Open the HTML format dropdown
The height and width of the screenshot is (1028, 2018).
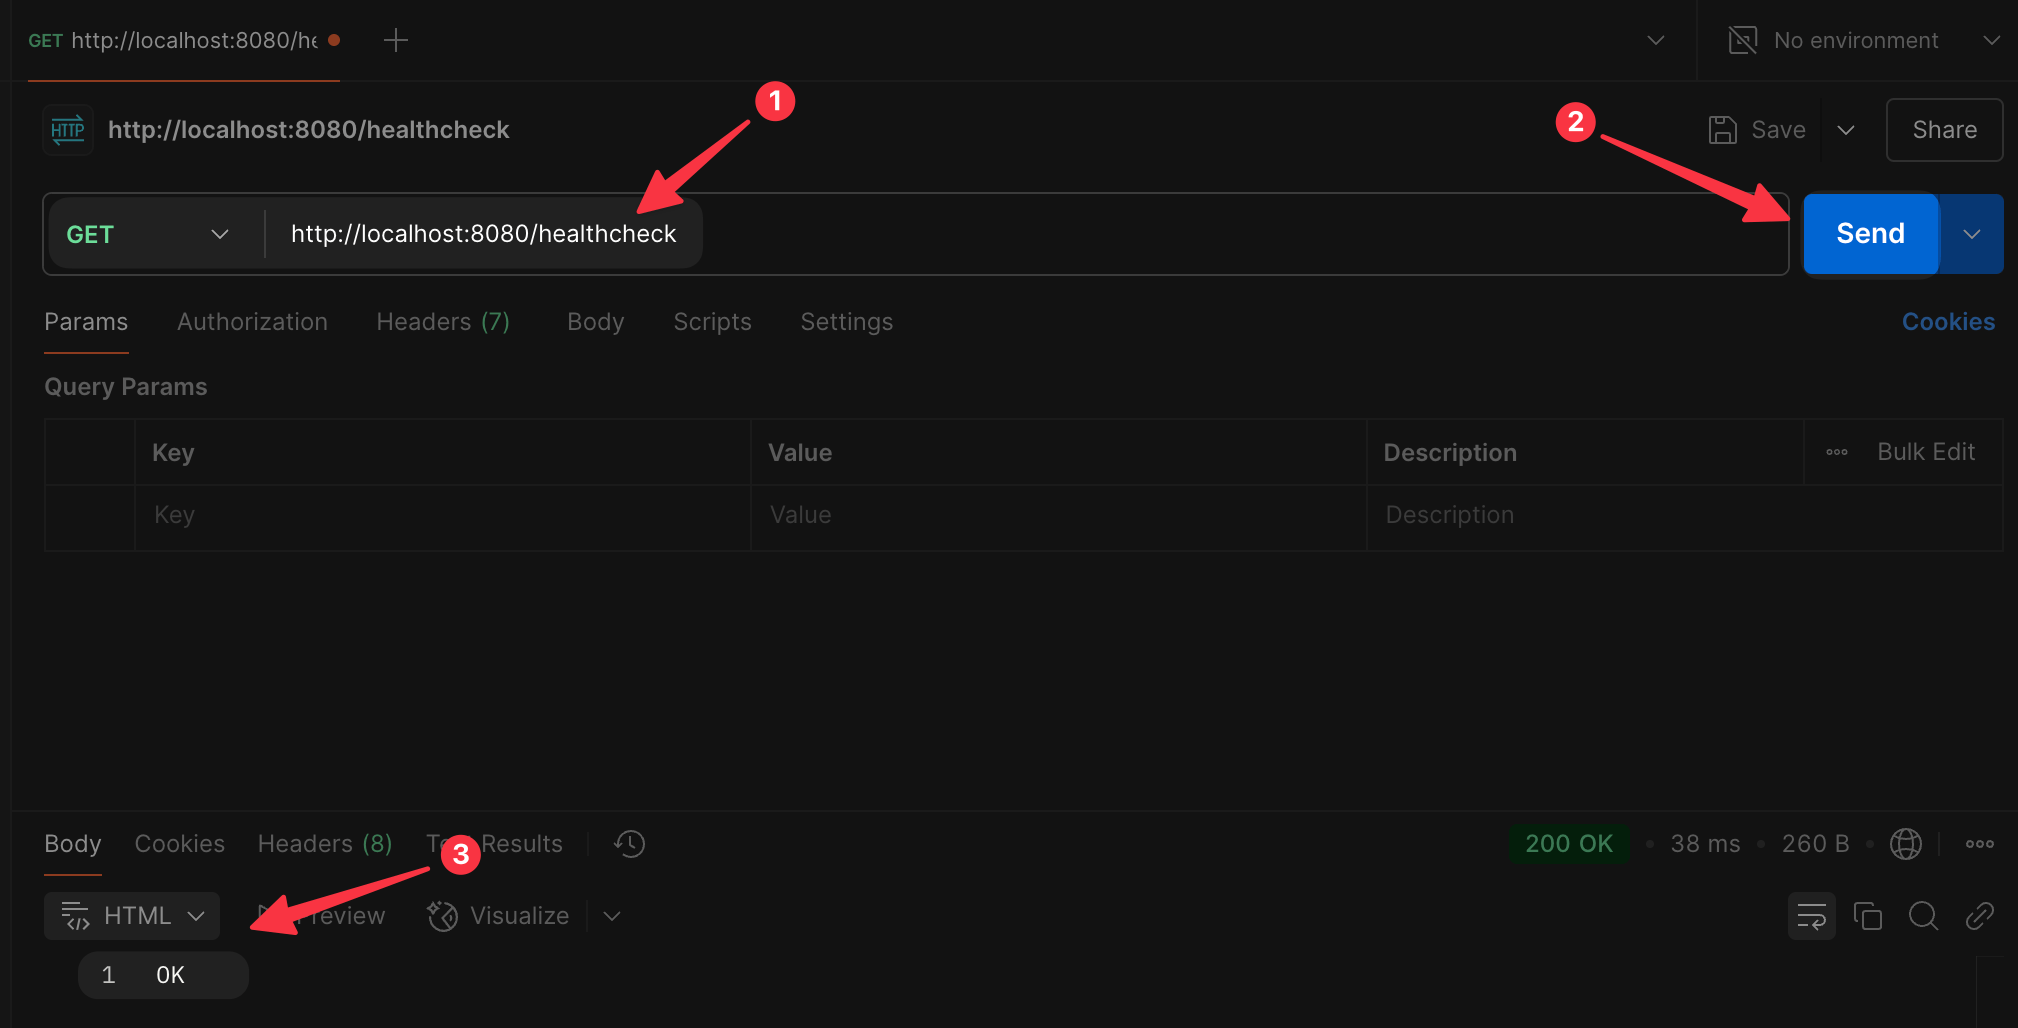(x=132, y=916)
